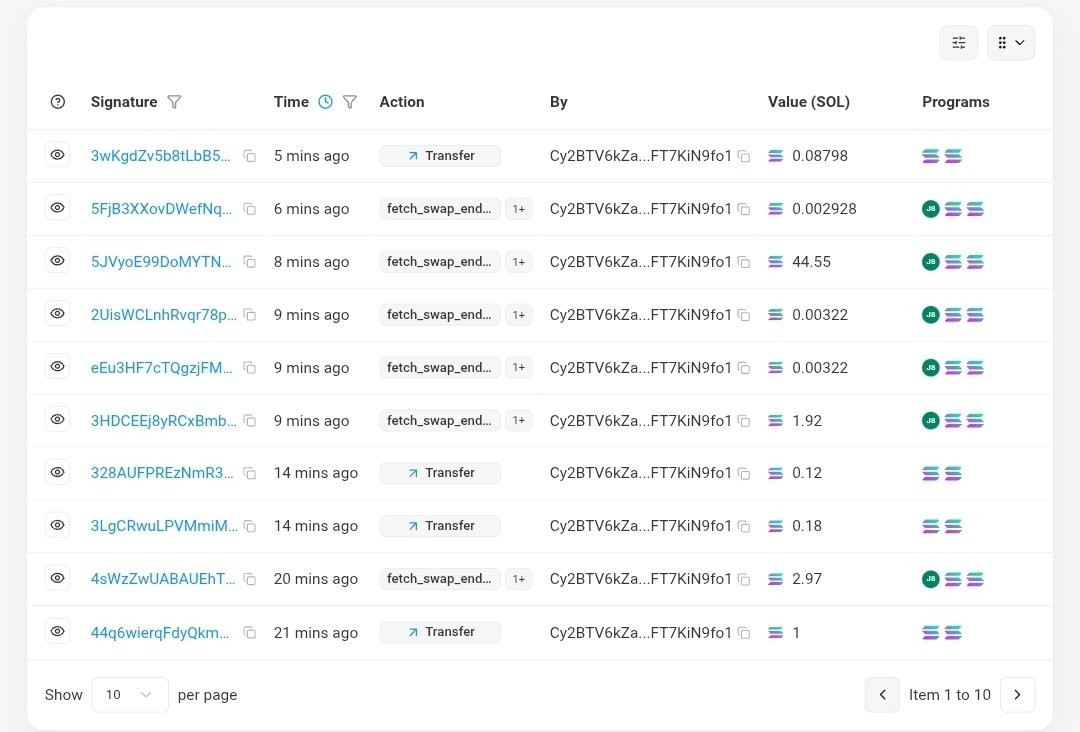Toggle eye for row 2UisWCLnhRvqr78p
The width and height of the screenshot is (1080, 732).
pyautogui.click(x=58, y=314)
